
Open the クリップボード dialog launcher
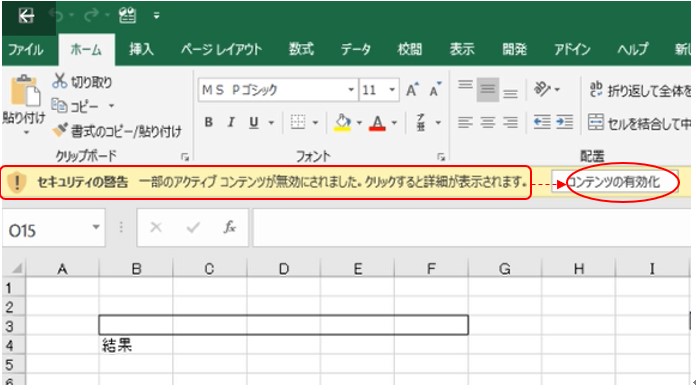coord(185,157)
